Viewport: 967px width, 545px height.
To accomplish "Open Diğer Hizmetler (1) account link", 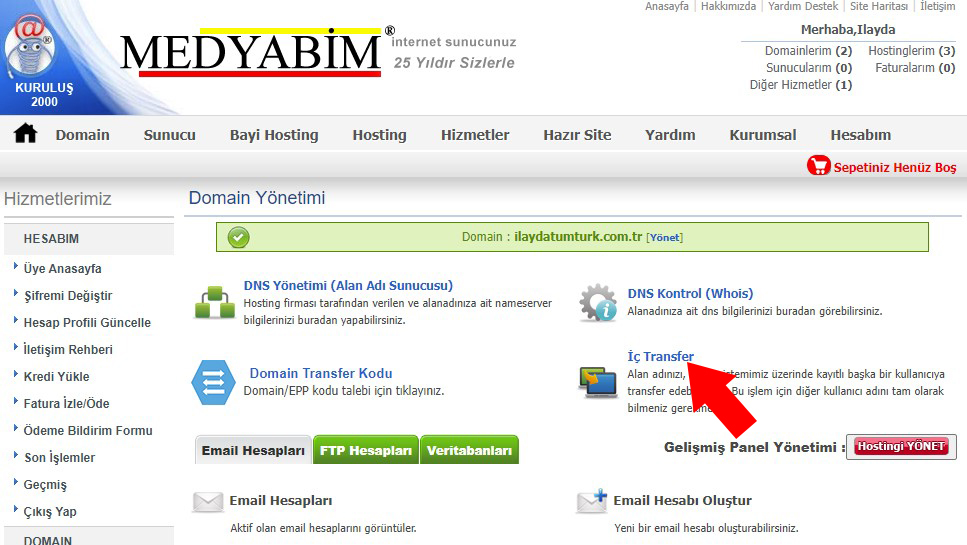I will point(800,85).
